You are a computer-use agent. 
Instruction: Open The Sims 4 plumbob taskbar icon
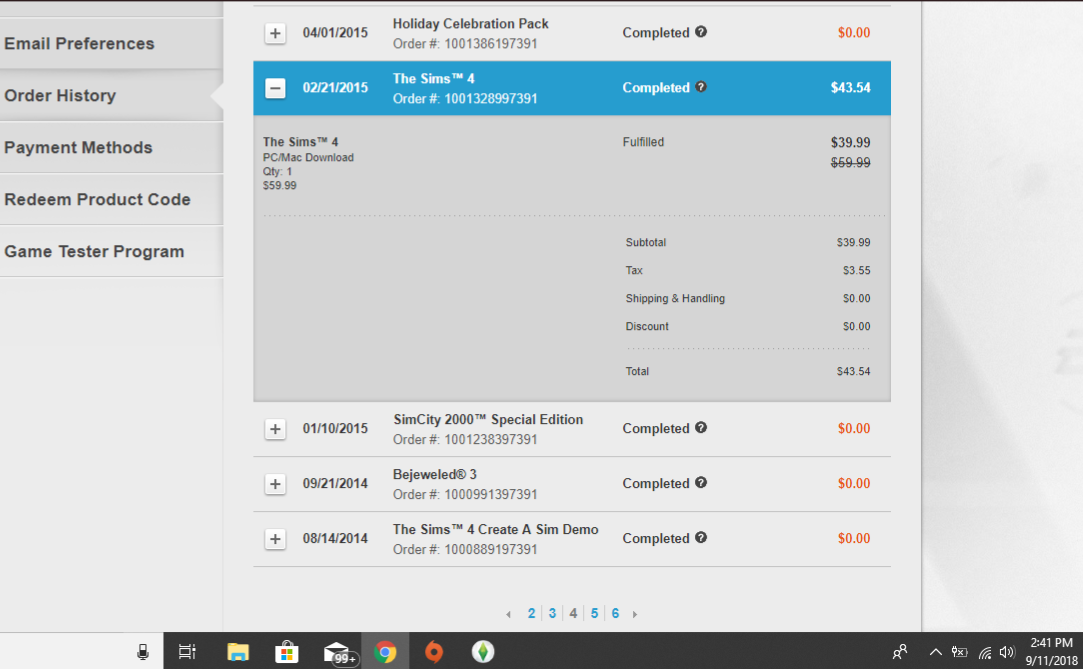(x=483, y=652)
